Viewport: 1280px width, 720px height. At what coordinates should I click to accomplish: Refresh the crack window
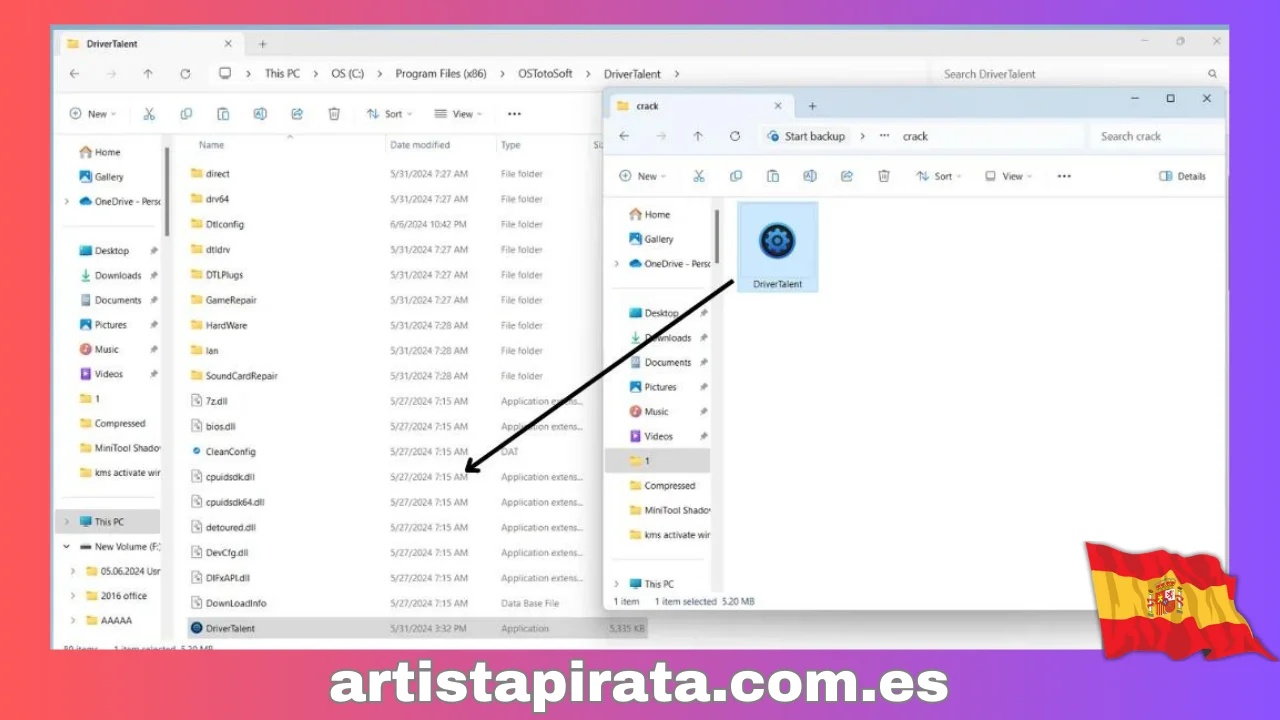pyautogui.click(x=735, y=136)
